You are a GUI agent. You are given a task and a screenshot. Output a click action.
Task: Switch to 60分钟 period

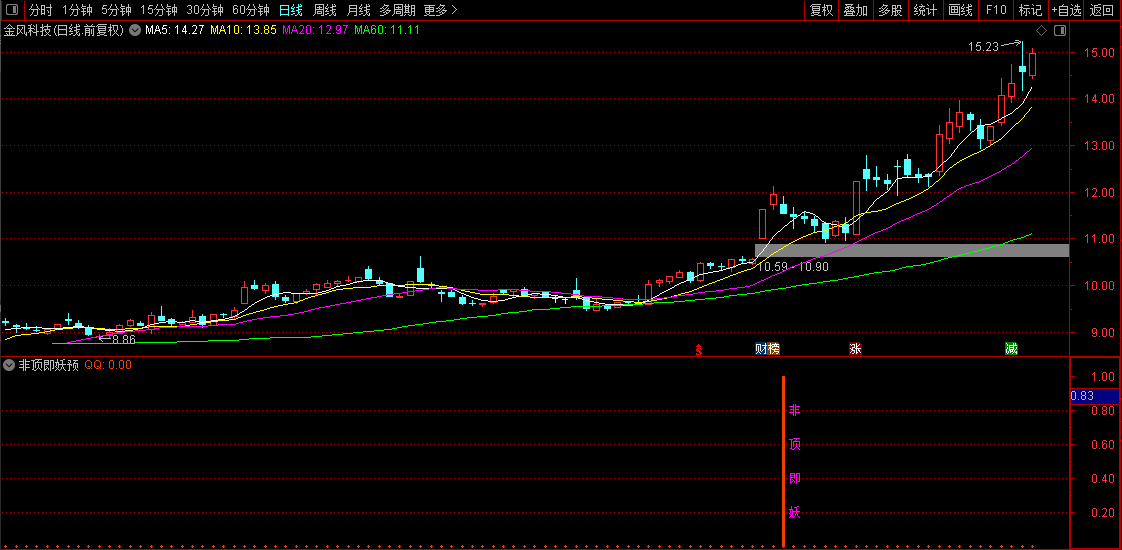tap(250, 10)
